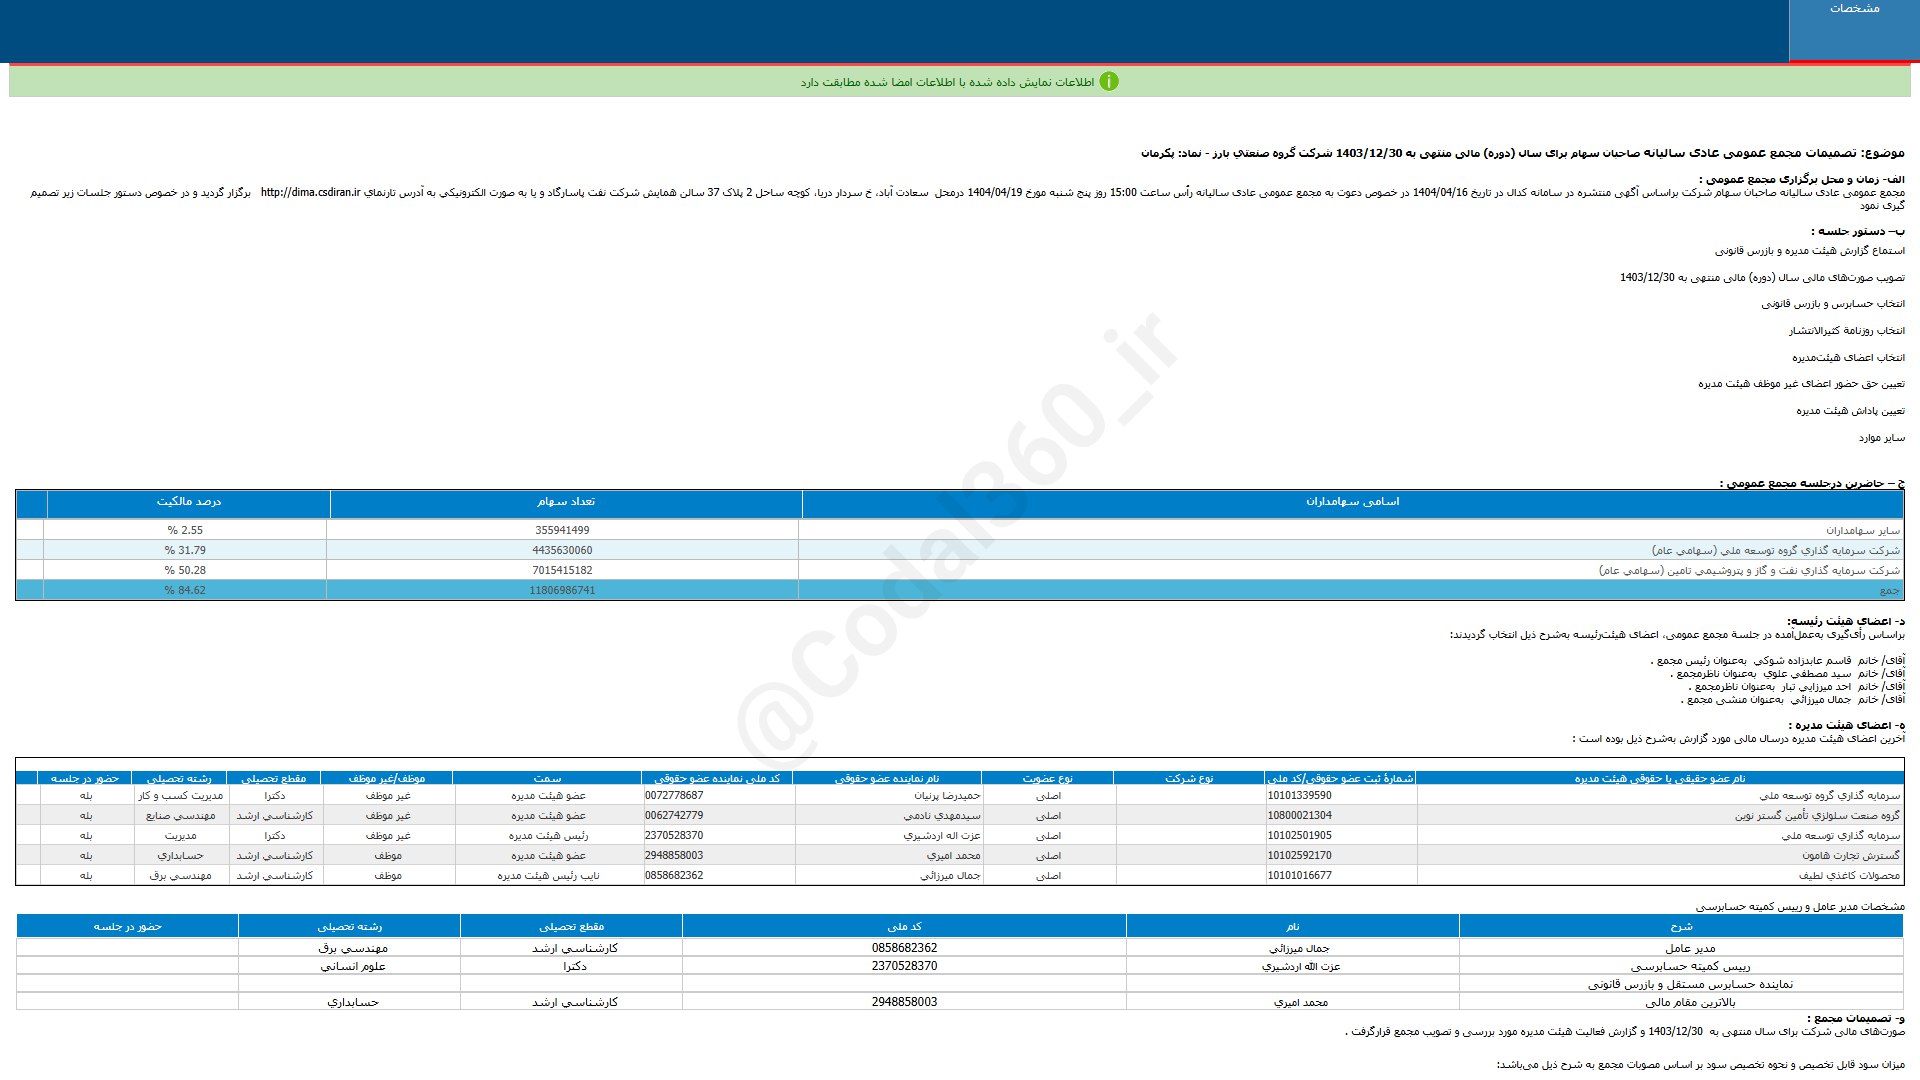
Task: Click the شرح column header in CEO table
Action: pos(1681,927)
